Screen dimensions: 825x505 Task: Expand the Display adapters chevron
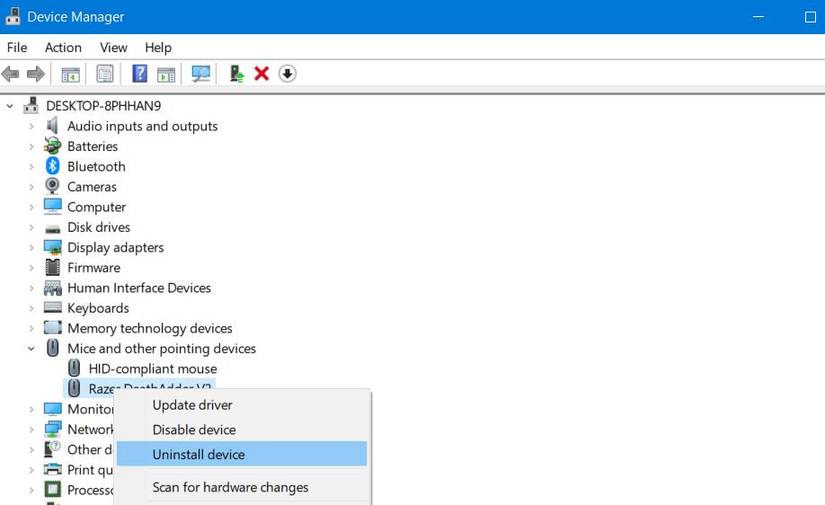[x=32, y=248]
